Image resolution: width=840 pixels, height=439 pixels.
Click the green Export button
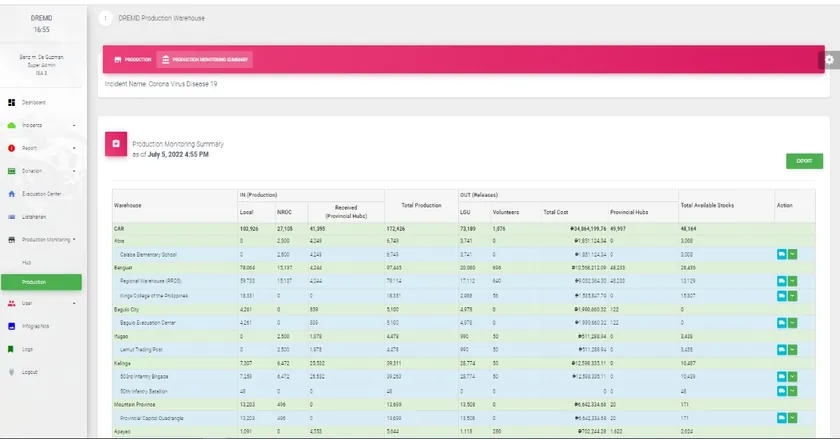click(804, 161)
